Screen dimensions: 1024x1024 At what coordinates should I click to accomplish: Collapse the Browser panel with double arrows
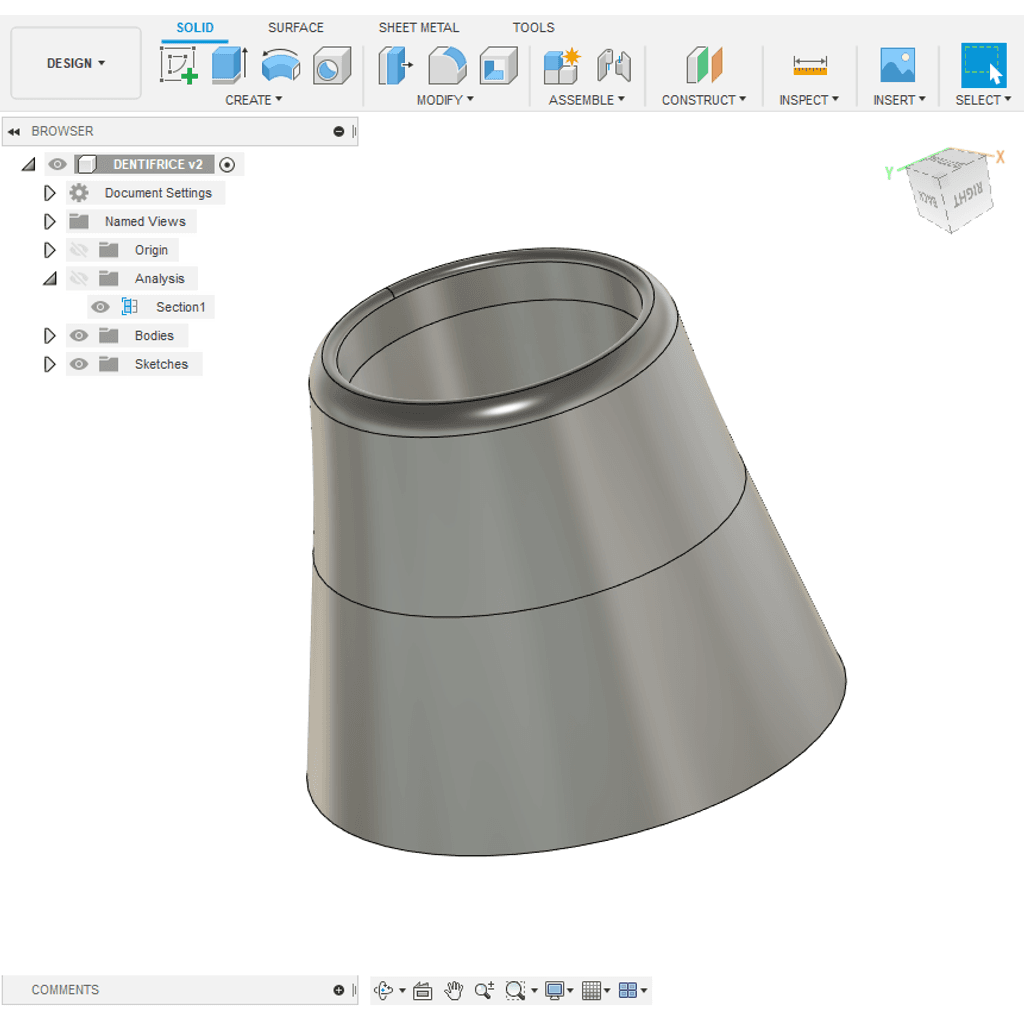pos(14,131)
